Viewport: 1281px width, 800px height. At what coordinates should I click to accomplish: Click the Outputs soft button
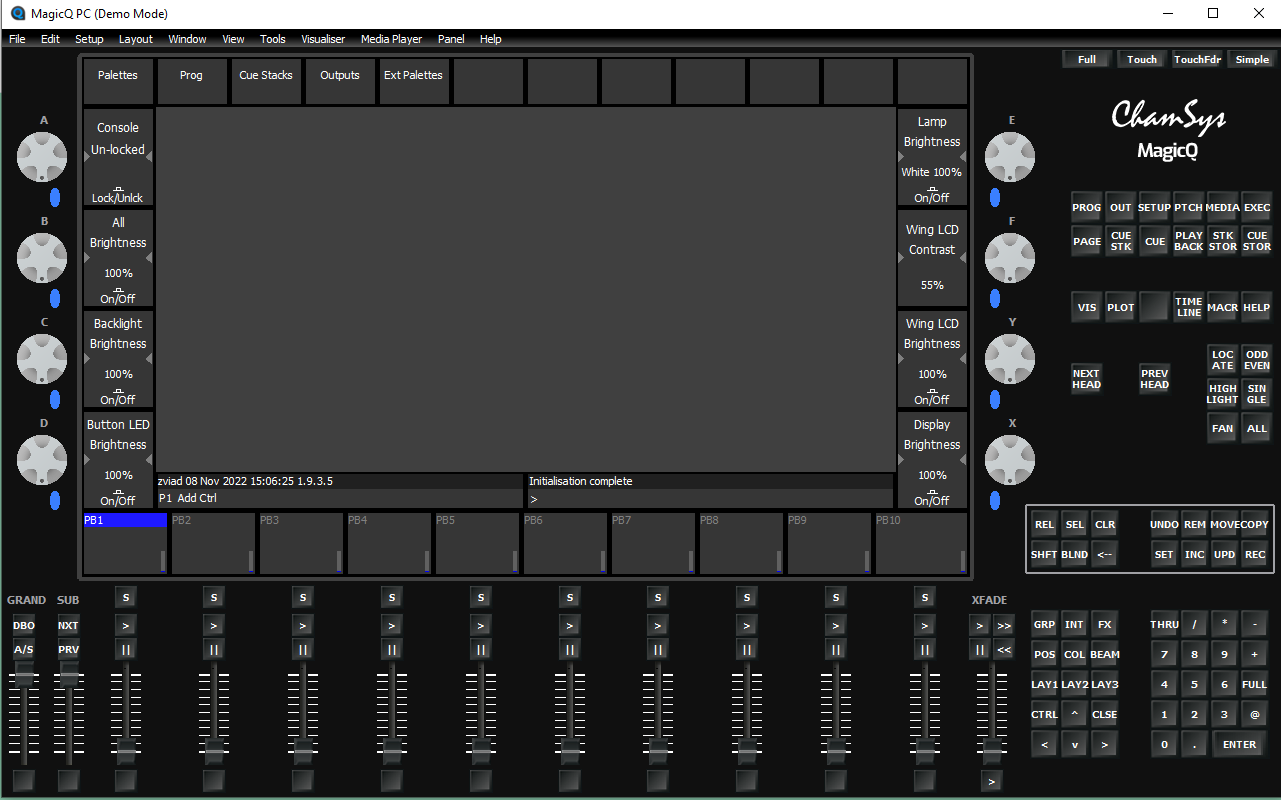tap(340, 81)
